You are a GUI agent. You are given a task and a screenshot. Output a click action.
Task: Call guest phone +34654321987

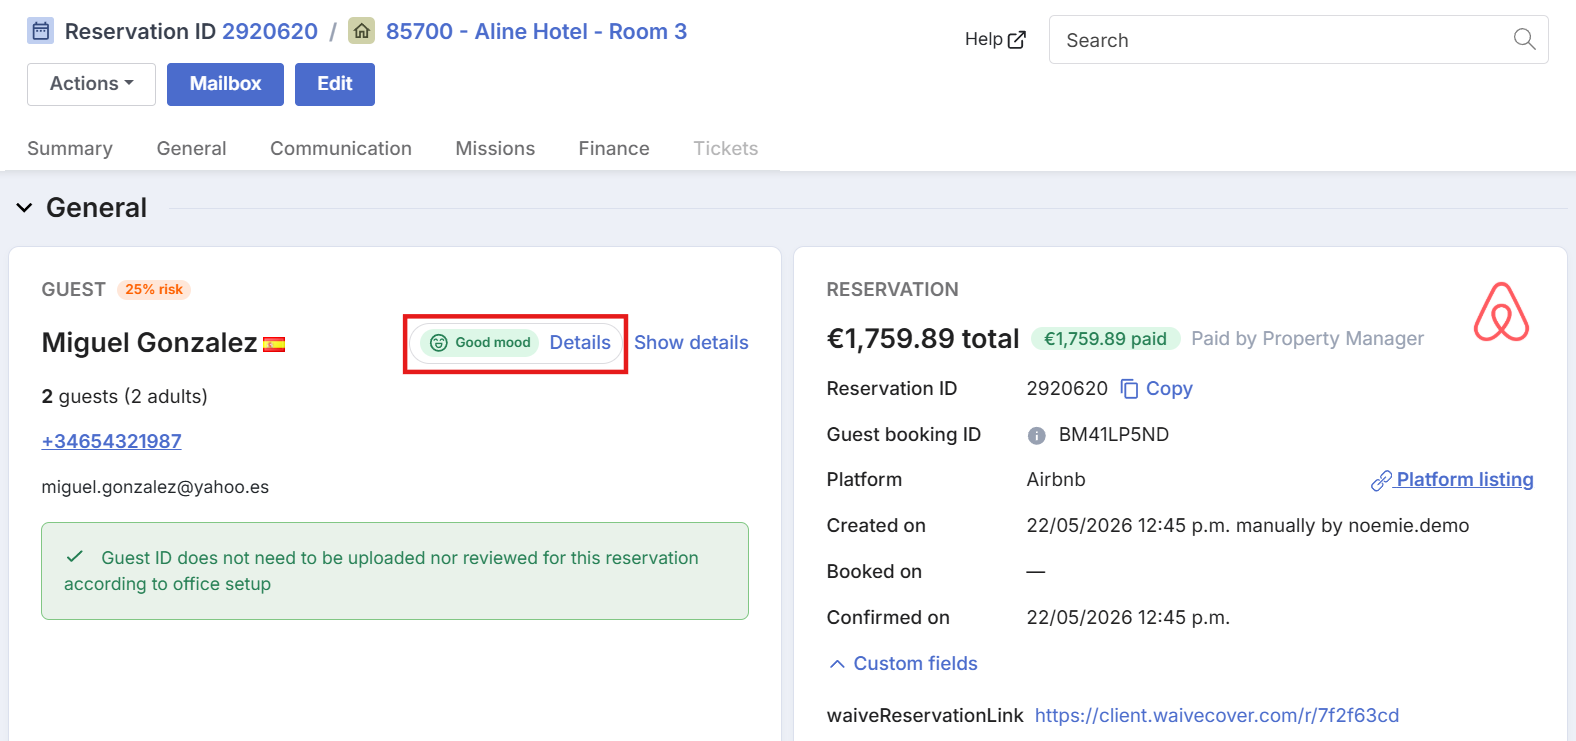click(111, 441)
